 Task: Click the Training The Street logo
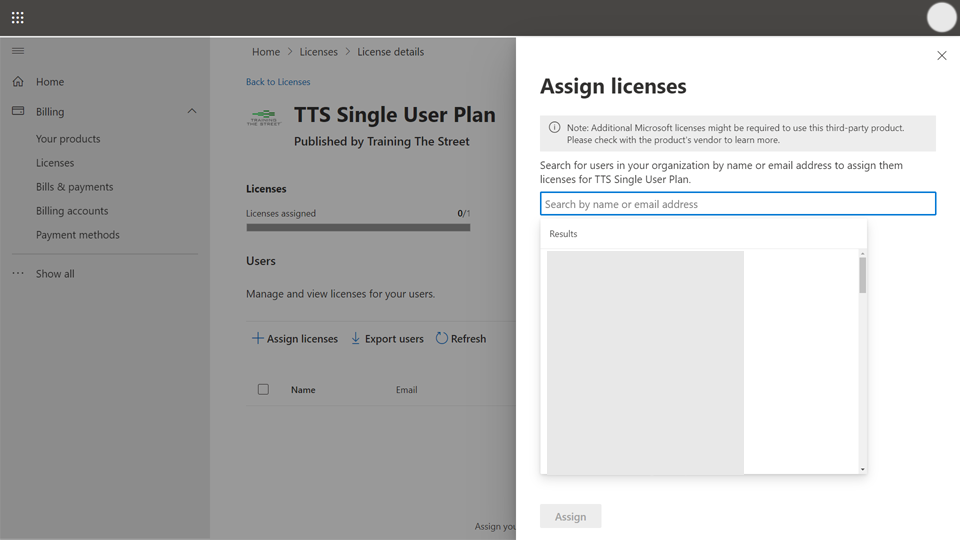(264, 117)
